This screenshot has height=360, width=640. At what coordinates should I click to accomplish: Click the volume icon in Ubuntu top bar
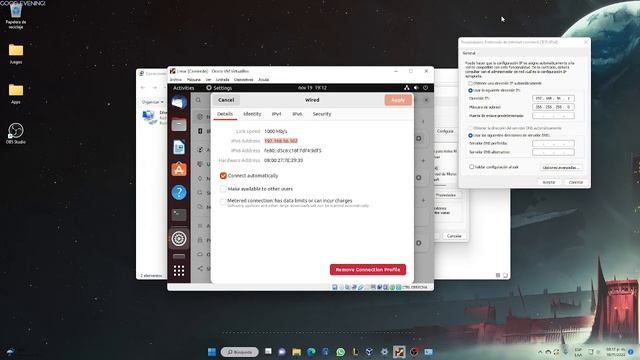pos(416,88)
